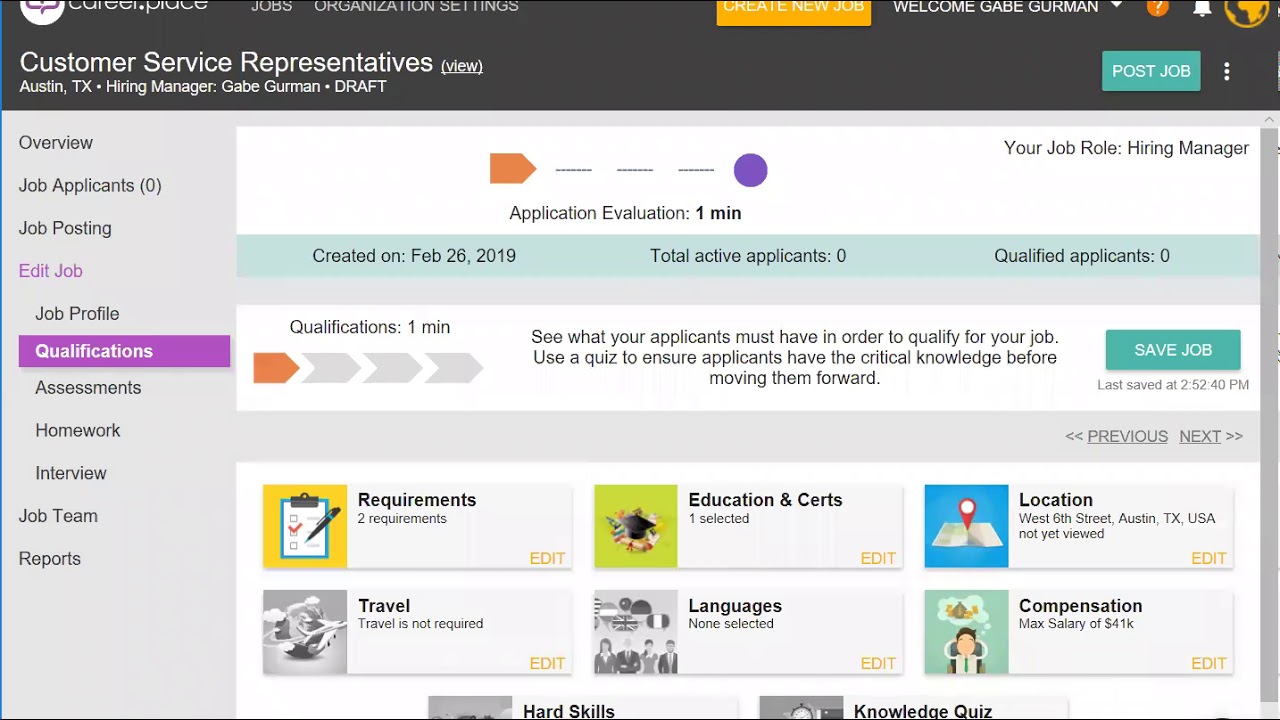Viewport: 1280px width, 720px height.
Task: Open the JOBS menu
Action: [x=272, y=7]
